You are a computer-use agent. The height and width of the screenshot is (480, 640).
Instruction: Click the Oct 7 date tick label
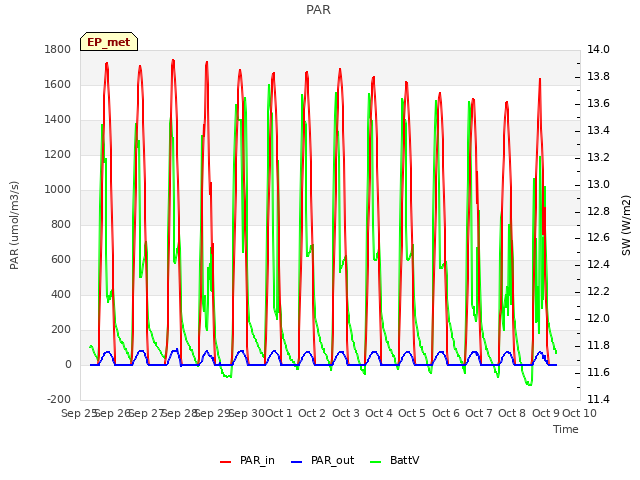pyautogui.click(x=479, y=413)
